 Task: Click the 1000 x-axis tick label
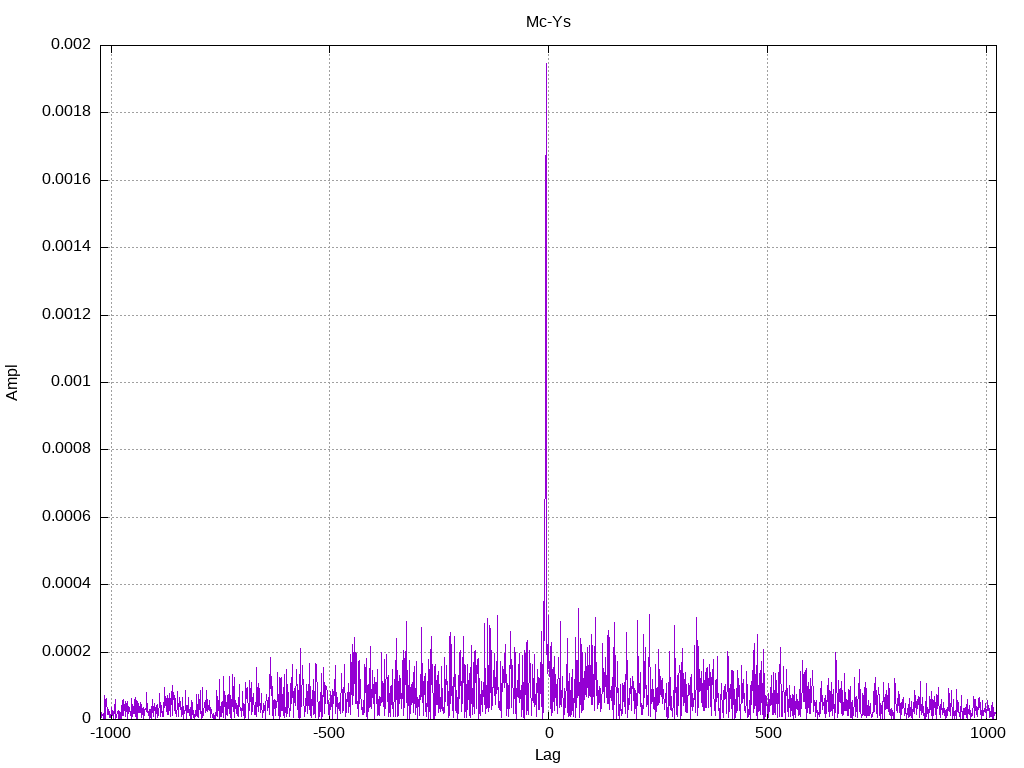pos(987,733)
